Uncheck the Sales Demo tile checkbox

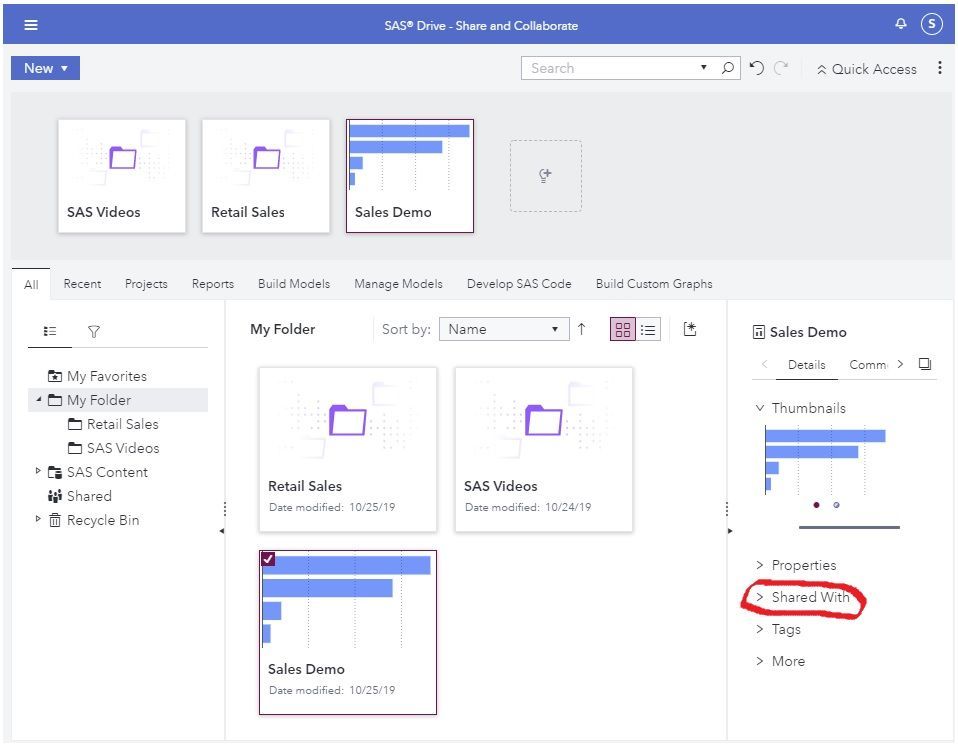coord(268,559)
